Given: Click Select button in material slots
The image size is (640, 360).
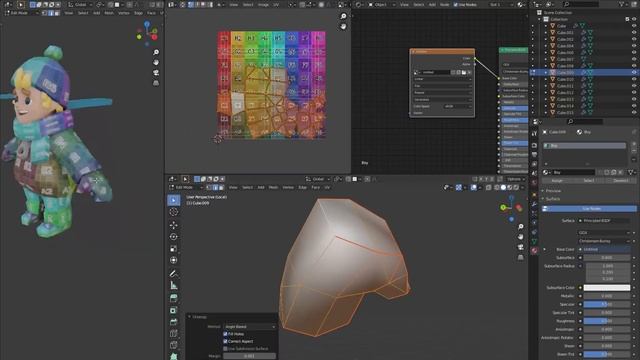Looking at the screenshot, I should (589, 180).
